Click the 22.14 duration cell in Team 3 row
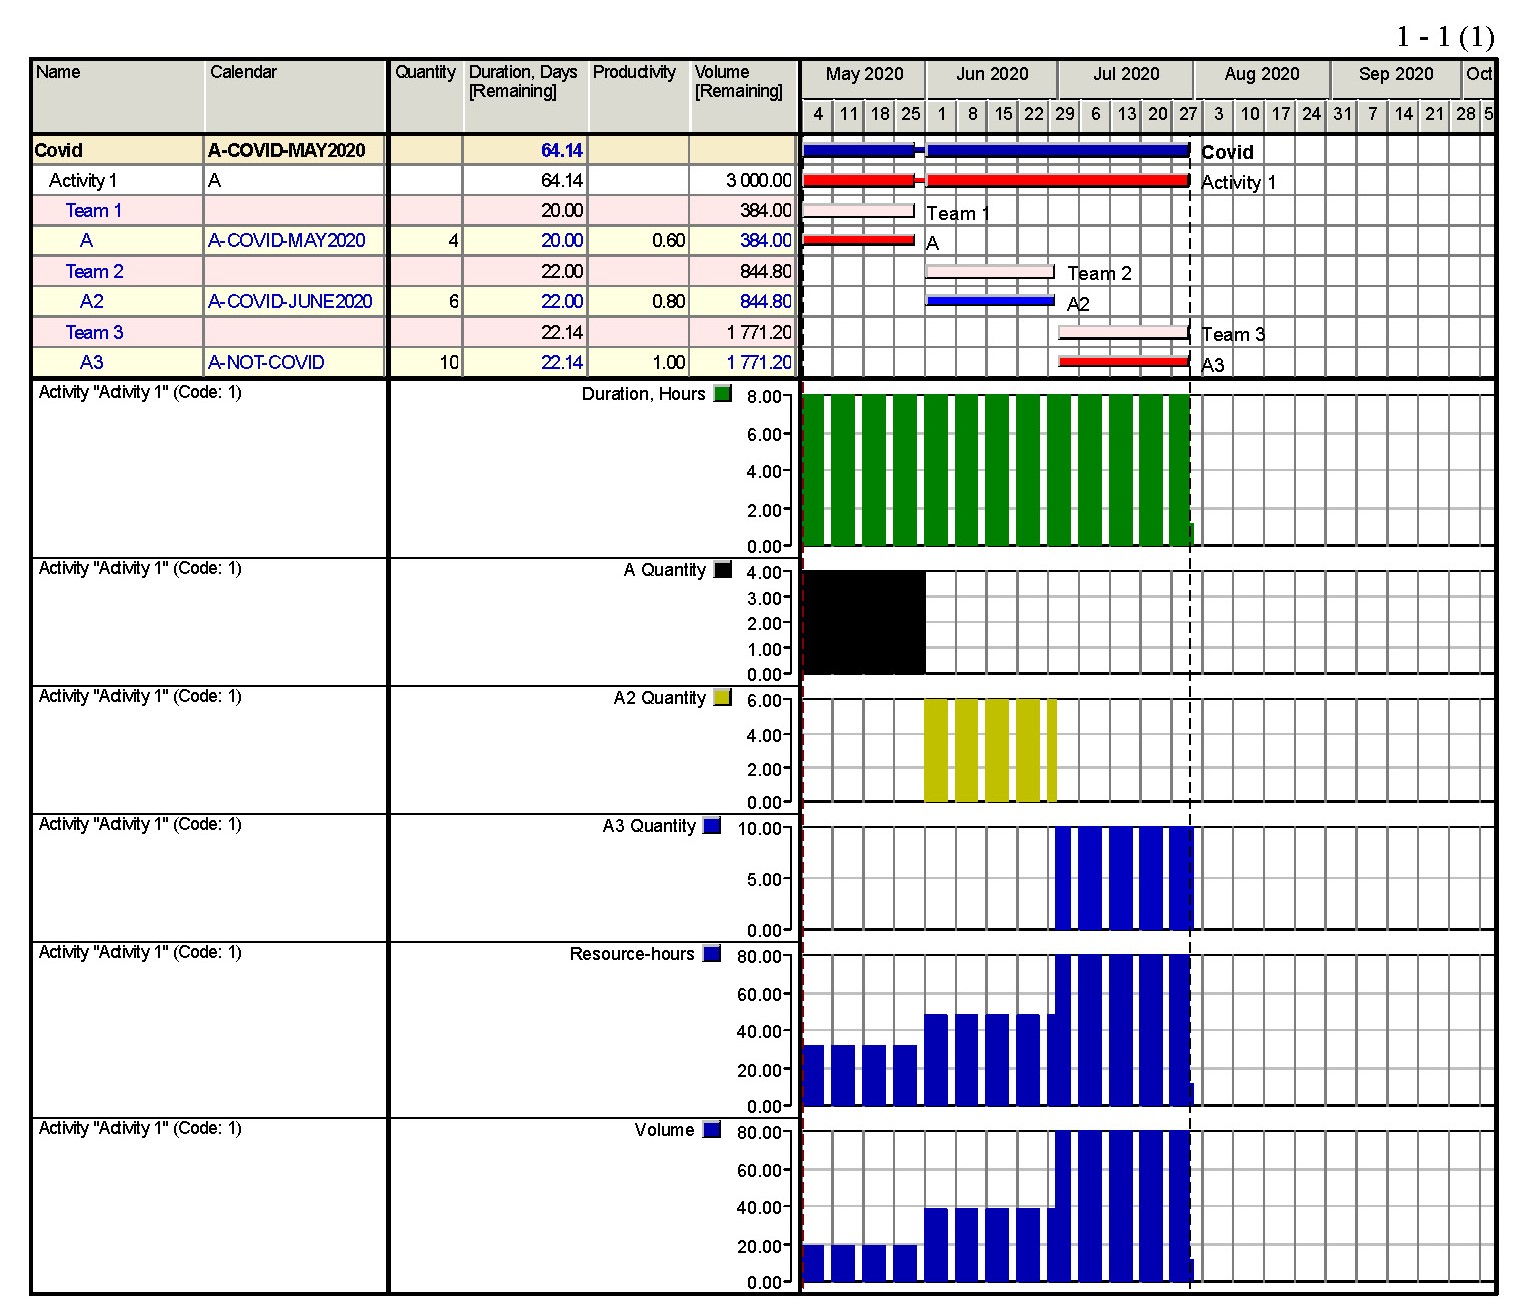 point(526,333)
